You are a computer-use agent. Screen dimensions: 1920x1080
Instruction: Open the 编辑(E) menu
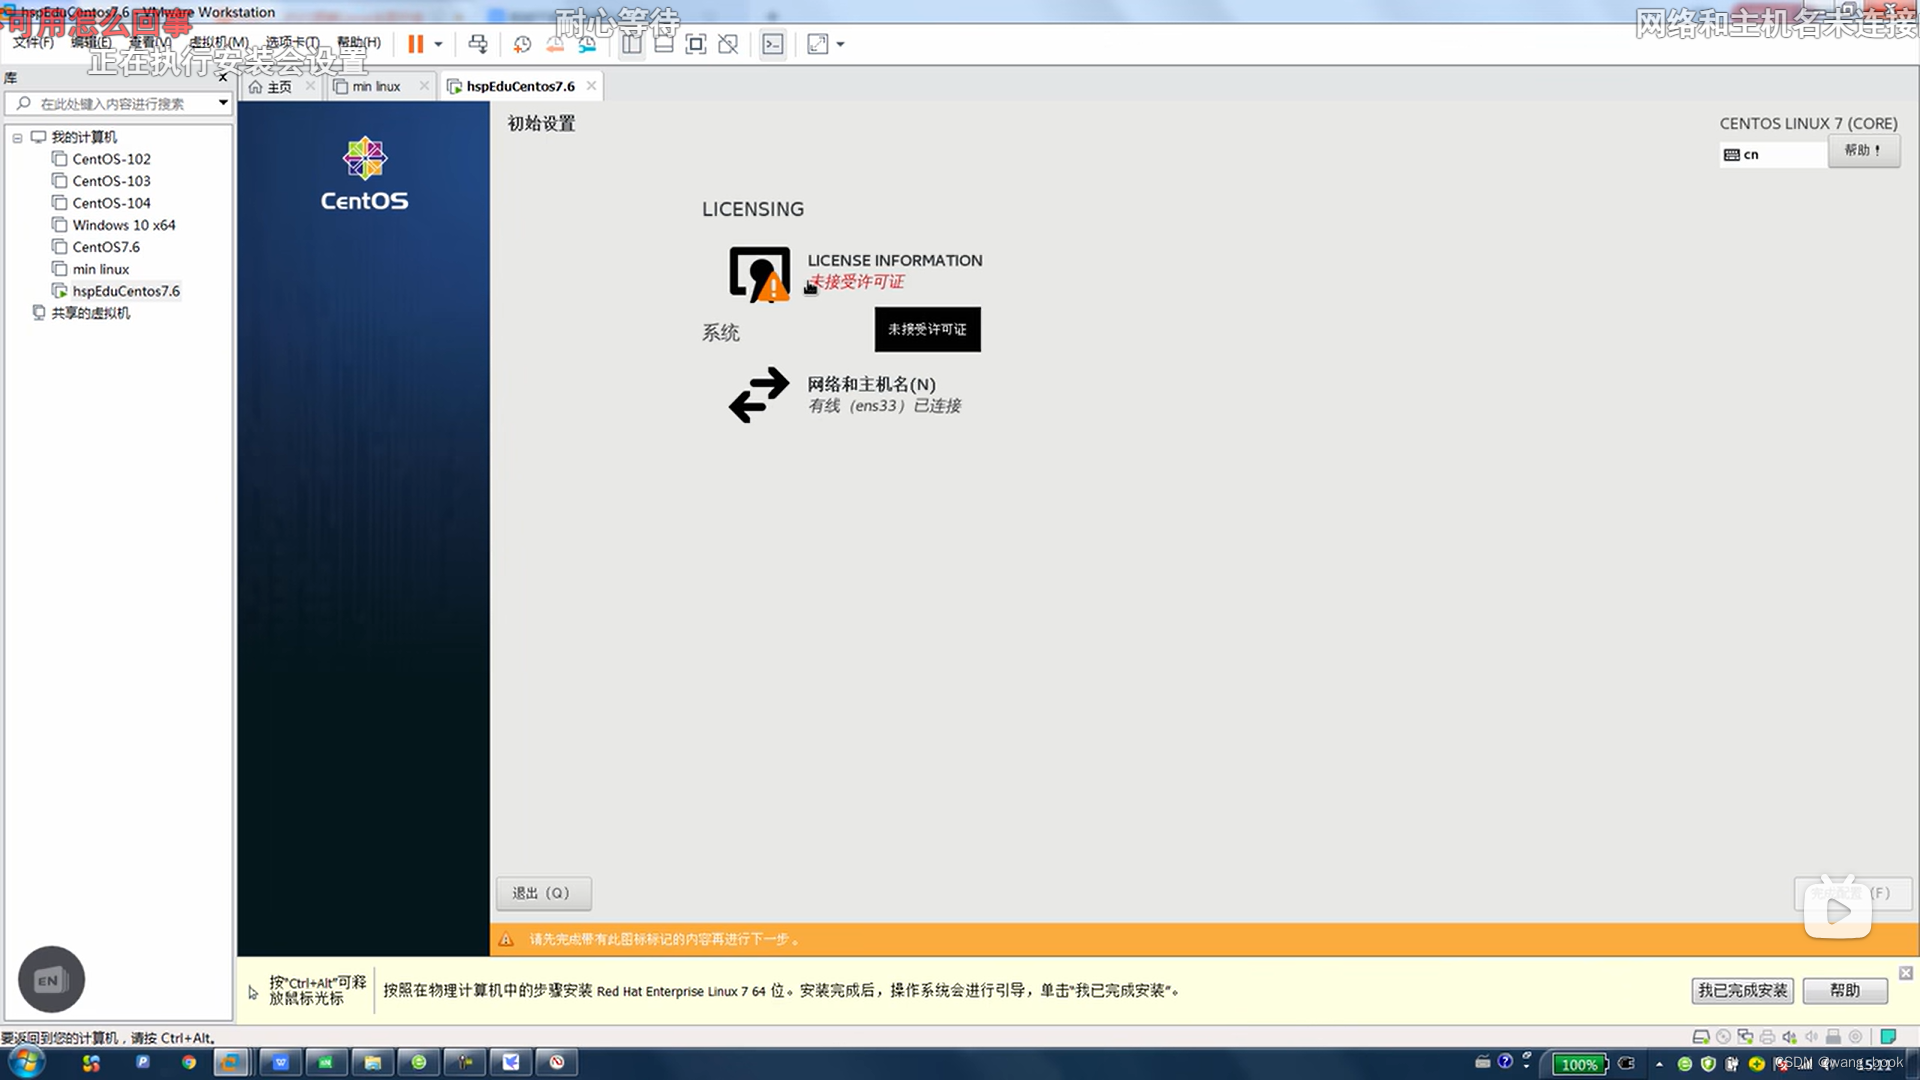[x=91, y=42]
